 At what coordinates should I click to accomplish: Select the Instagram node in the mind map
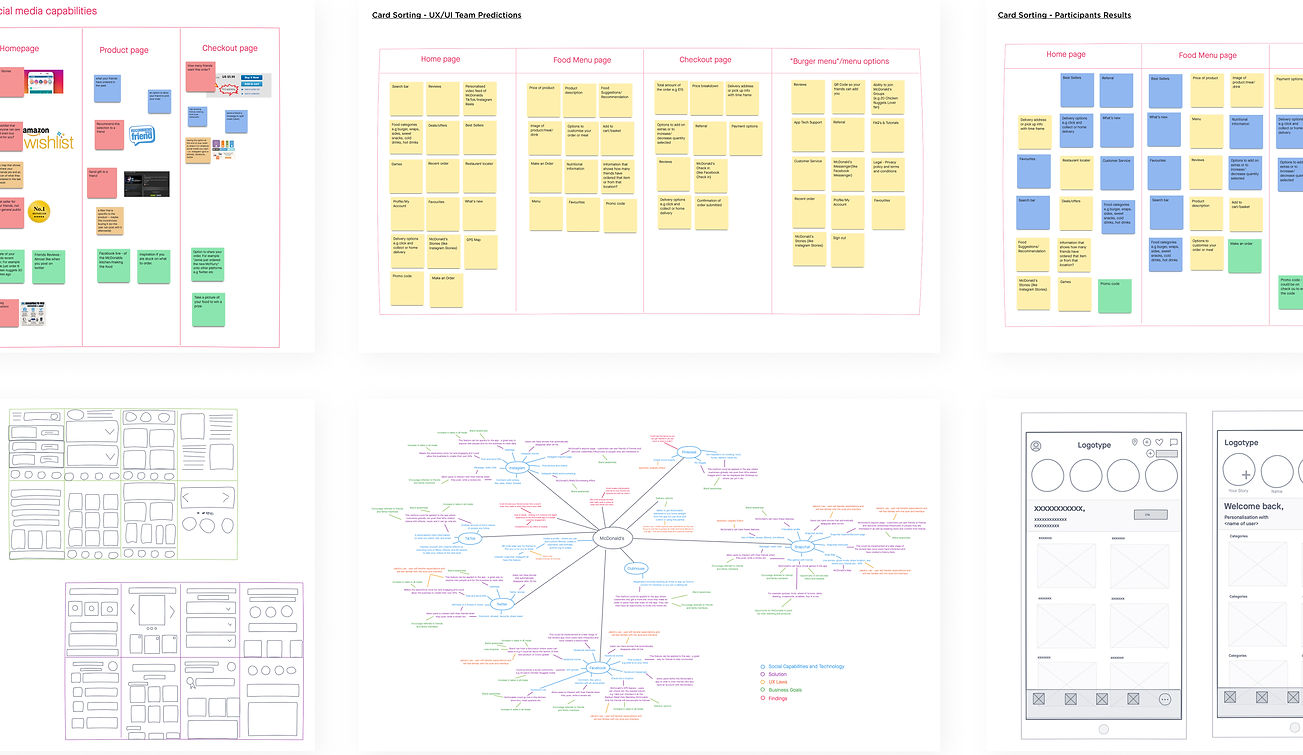point(517,467)
